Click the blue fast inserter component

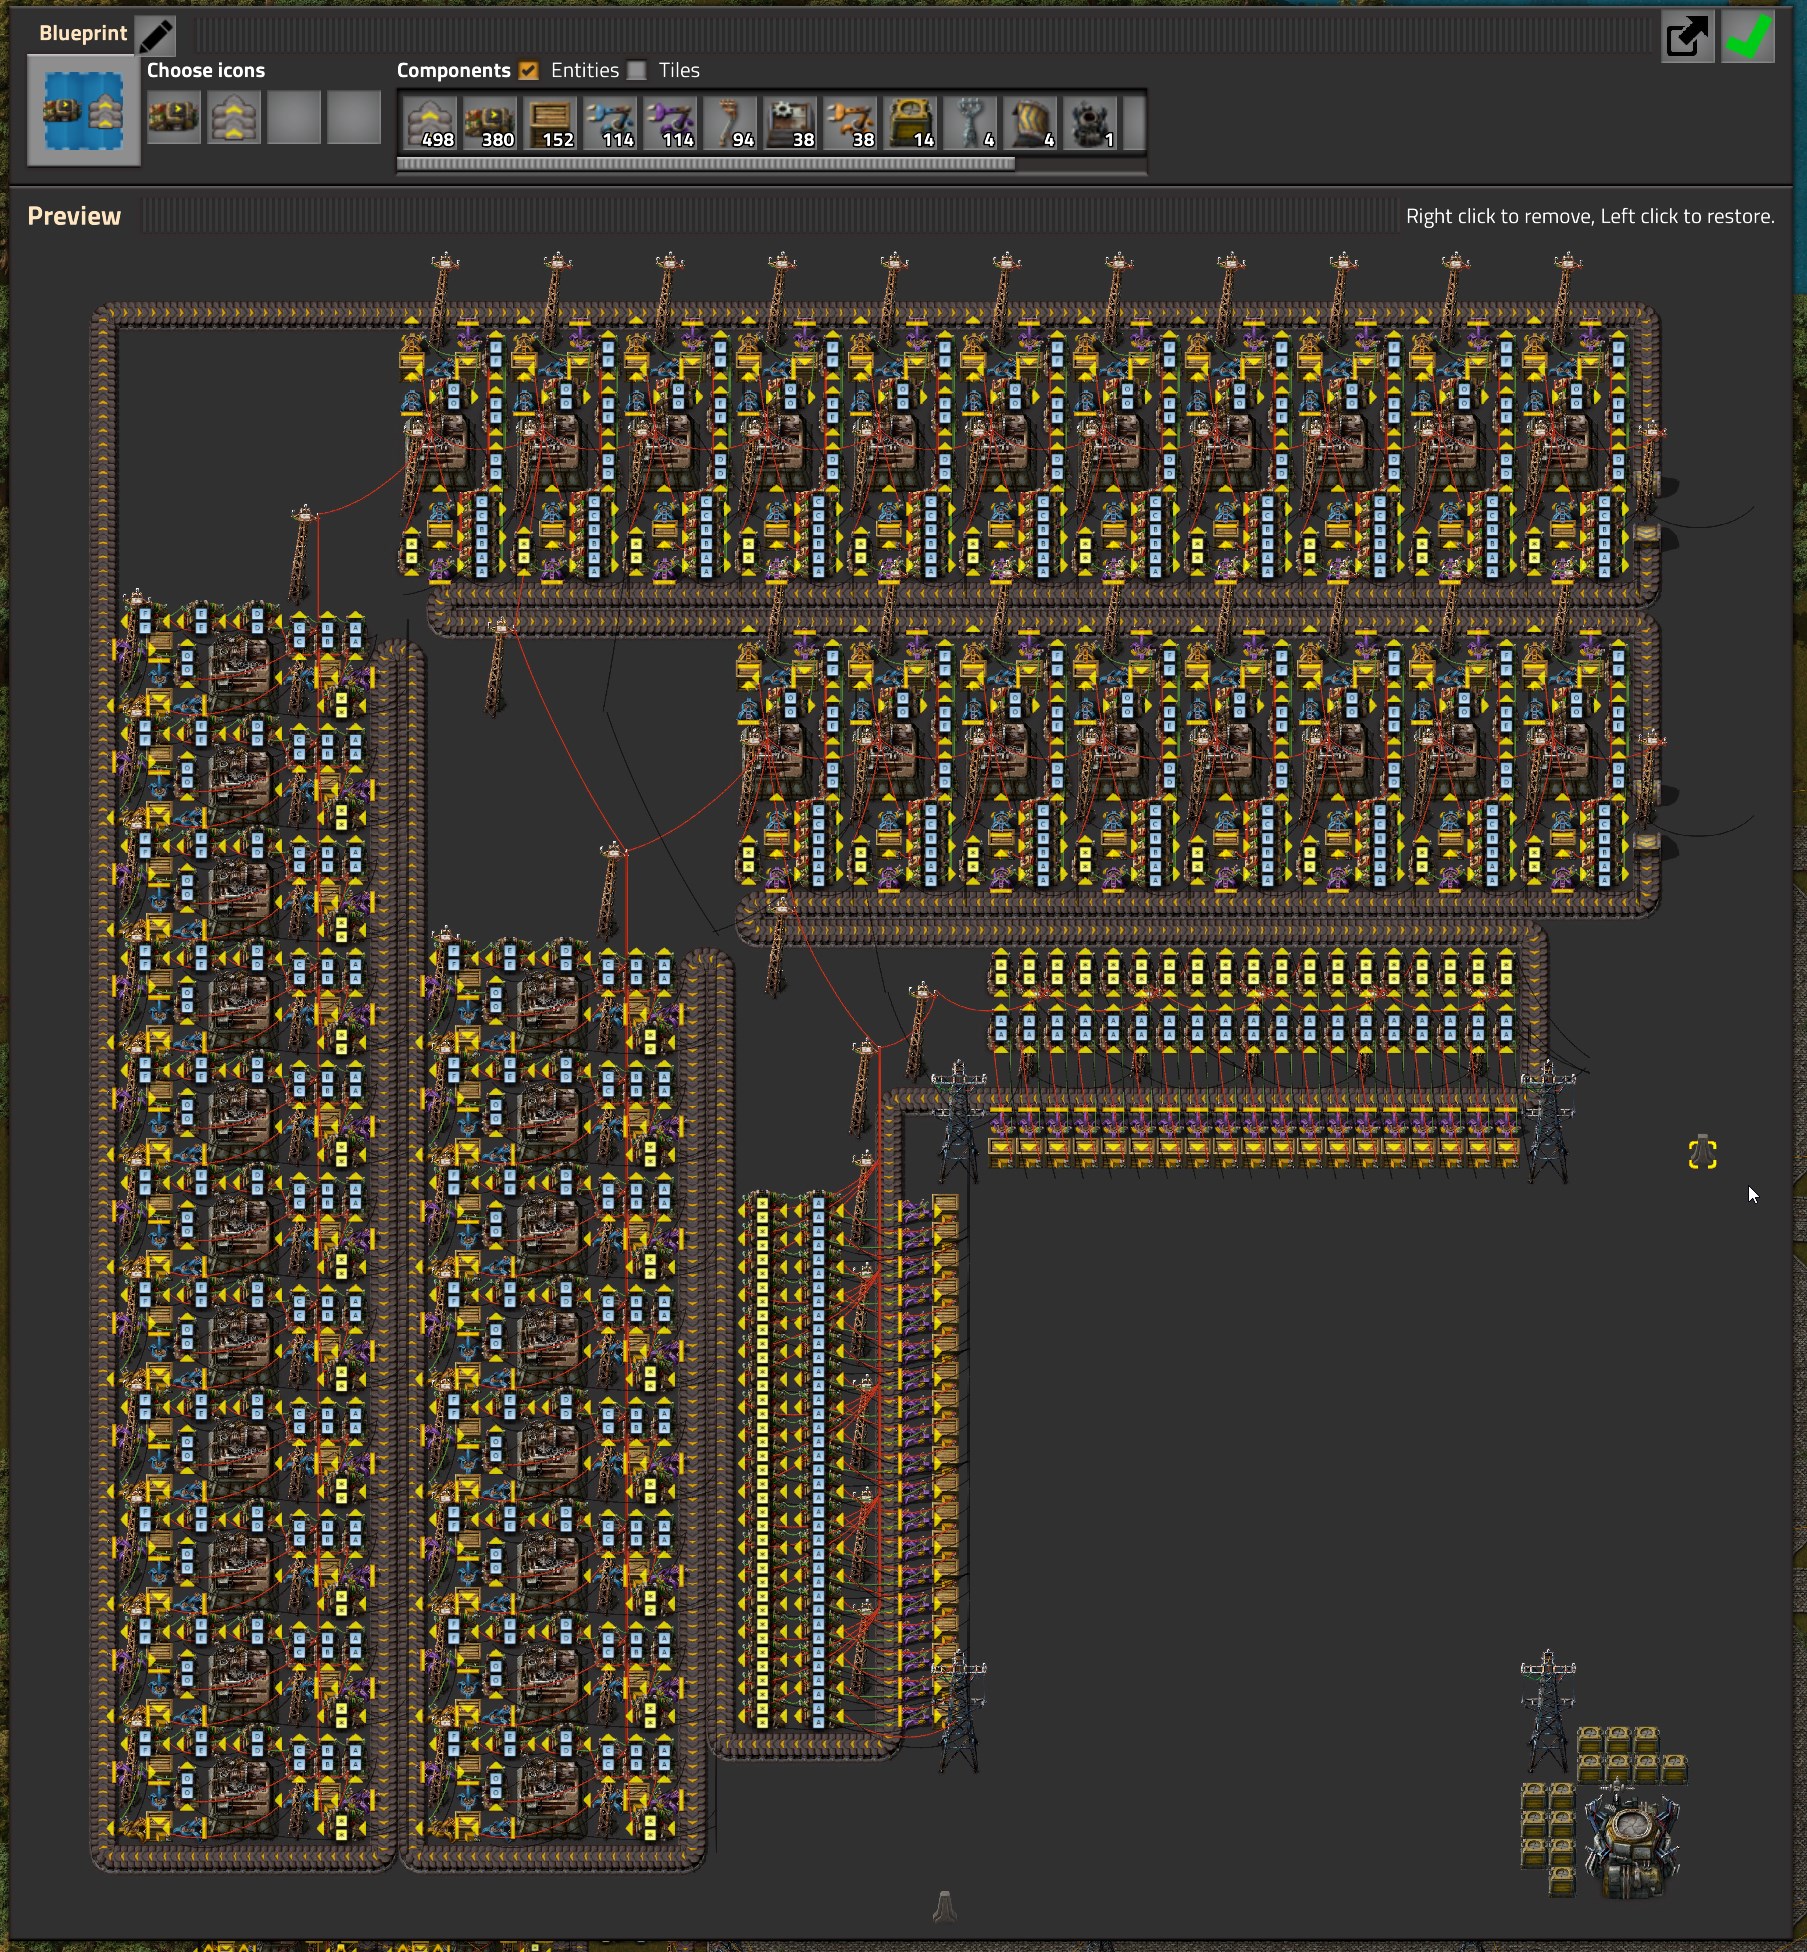[610, 123]
